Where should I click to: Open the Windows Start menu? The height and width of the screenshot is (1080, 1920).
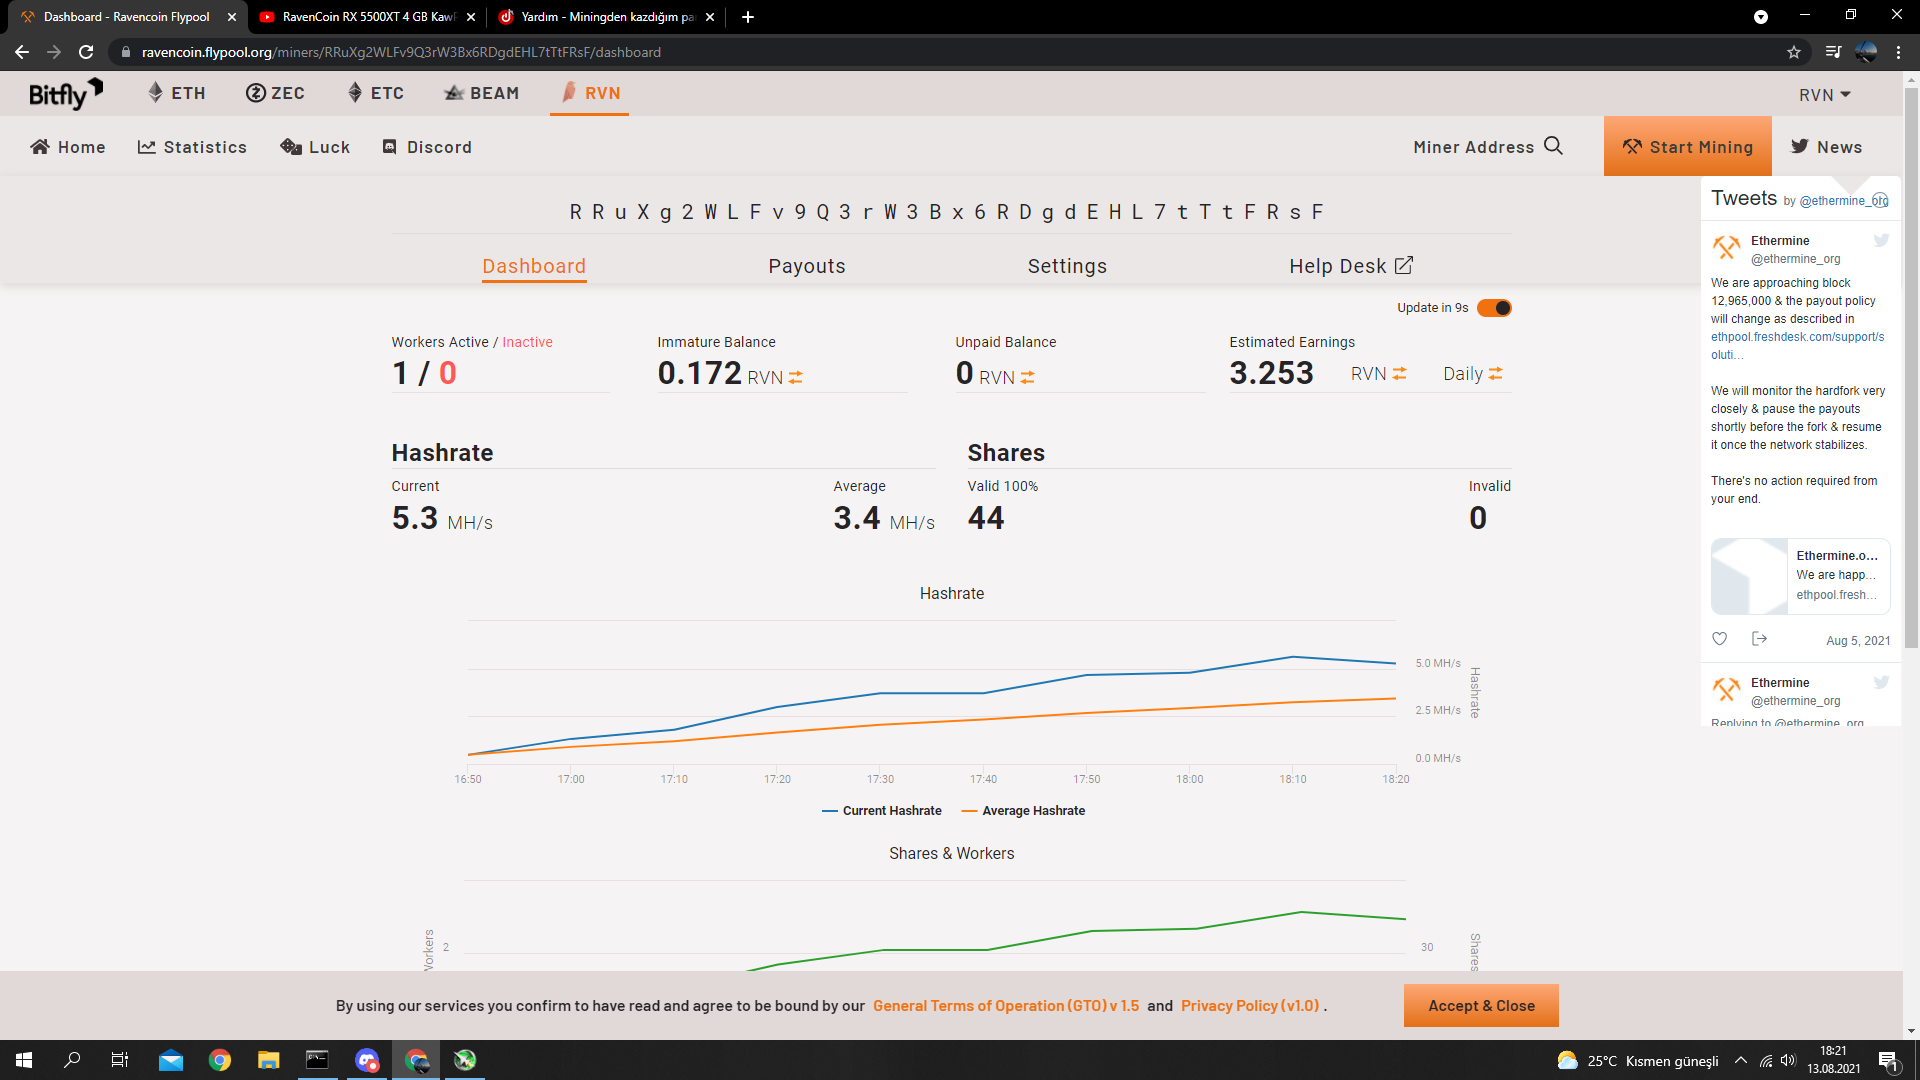24,1060
